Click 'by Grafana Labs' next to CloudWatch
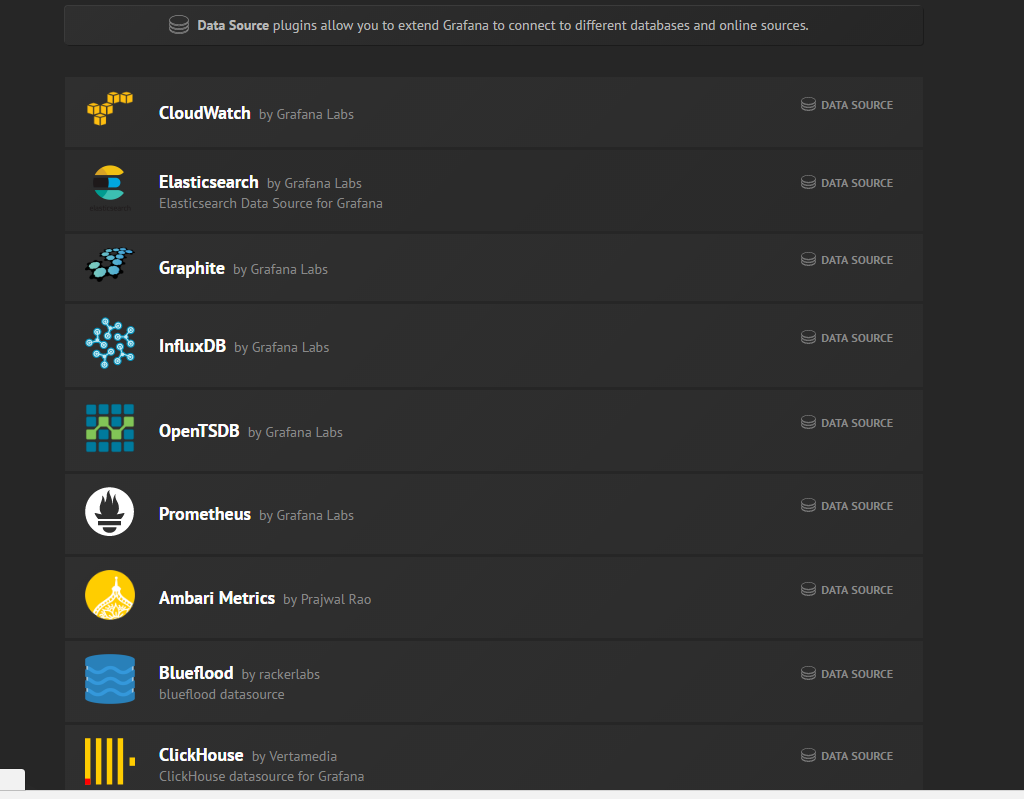This screenshot has height=799, width=1024. point(306,114)
